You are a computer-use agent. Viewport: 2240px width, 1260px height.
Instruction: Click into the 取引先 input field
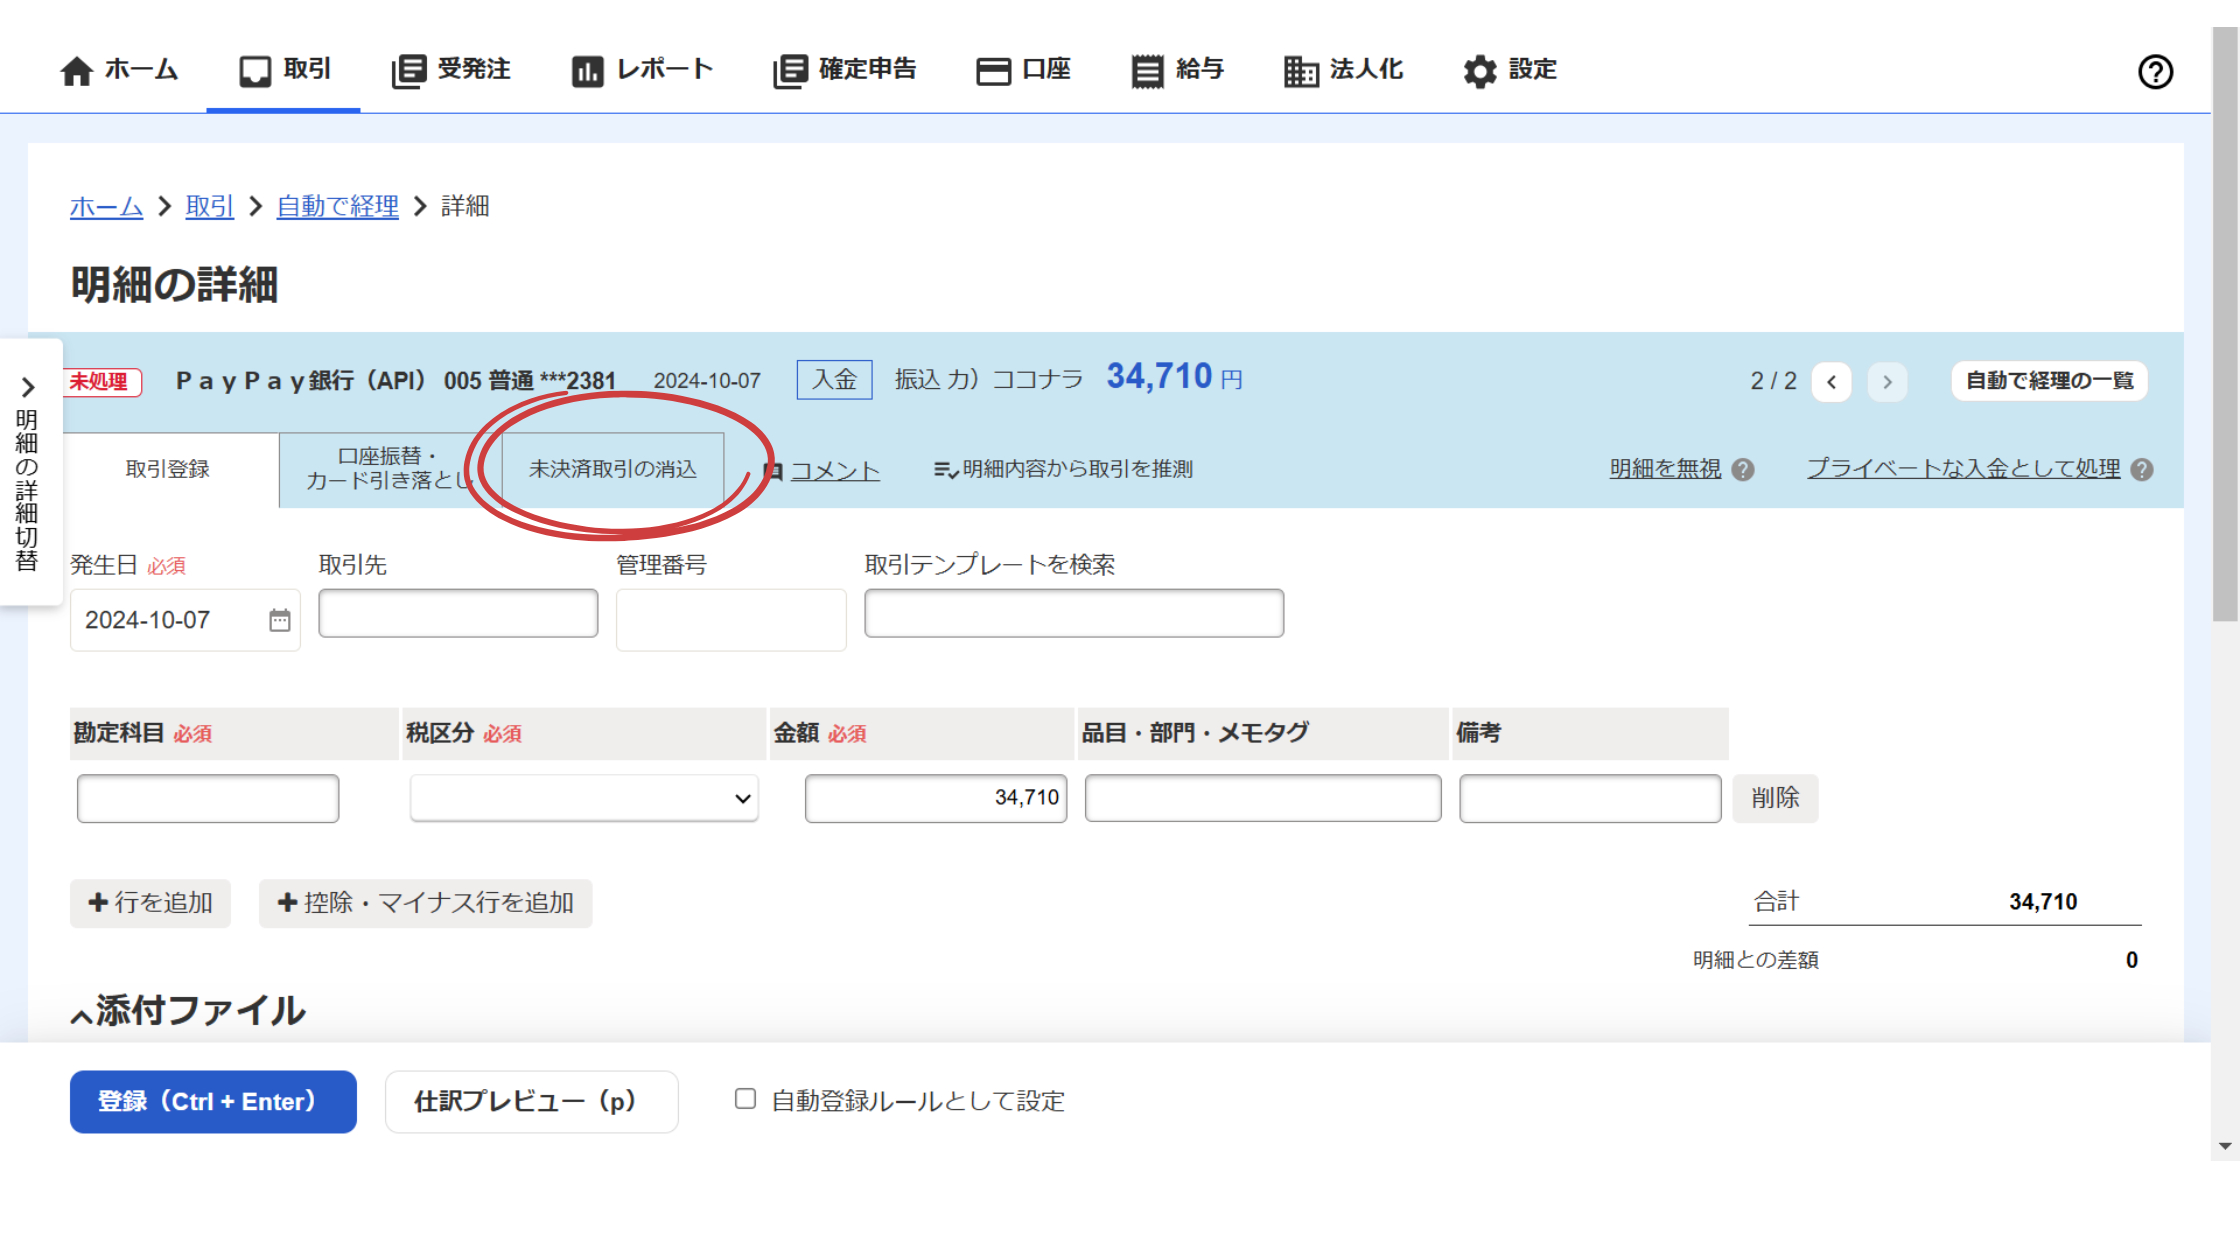pos(457,612)
